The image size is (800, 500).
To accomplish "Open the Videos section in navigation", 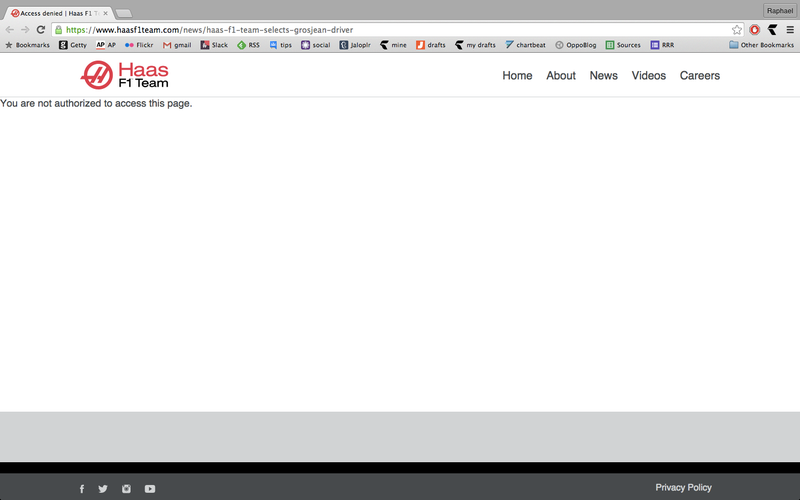I will (648, 76).
